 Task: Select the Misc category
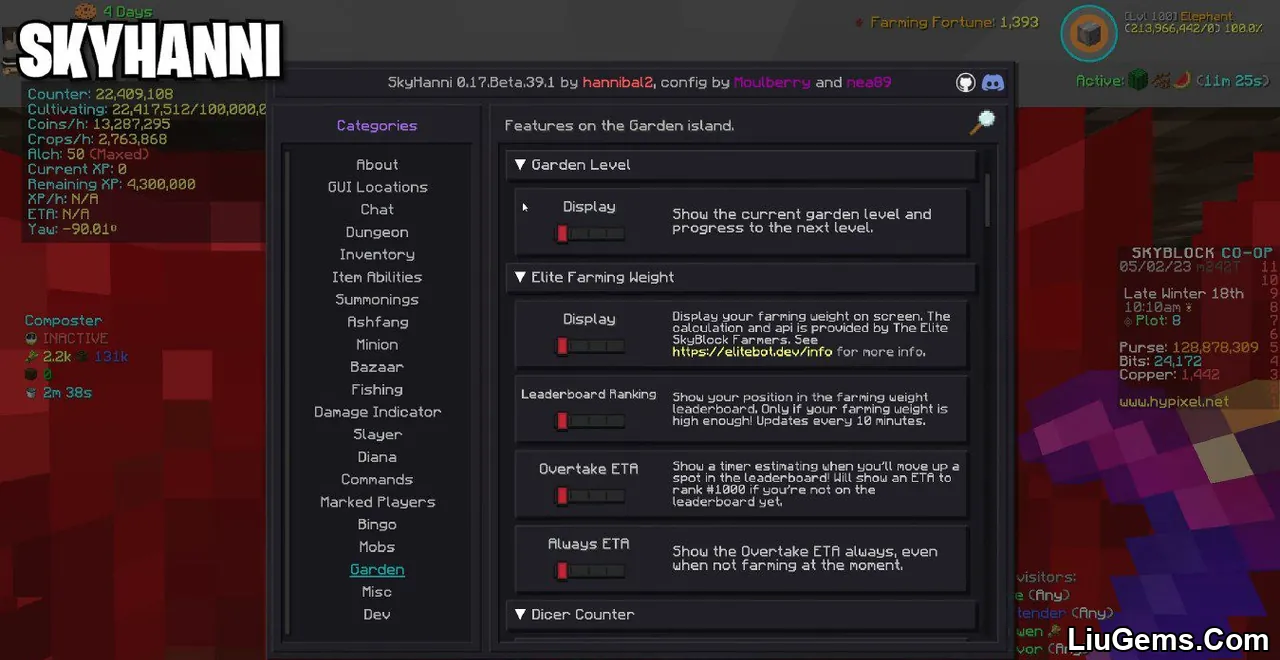pyautogui.click(x=377, y=592)
